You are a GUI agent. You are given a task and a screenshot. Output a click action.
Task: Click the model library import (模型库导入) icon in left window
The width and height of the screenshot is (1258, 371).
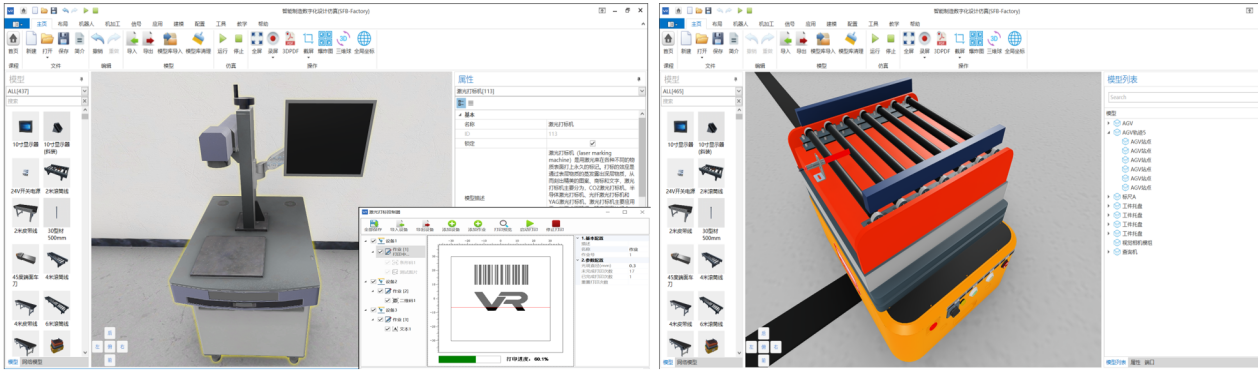[171, 39]
